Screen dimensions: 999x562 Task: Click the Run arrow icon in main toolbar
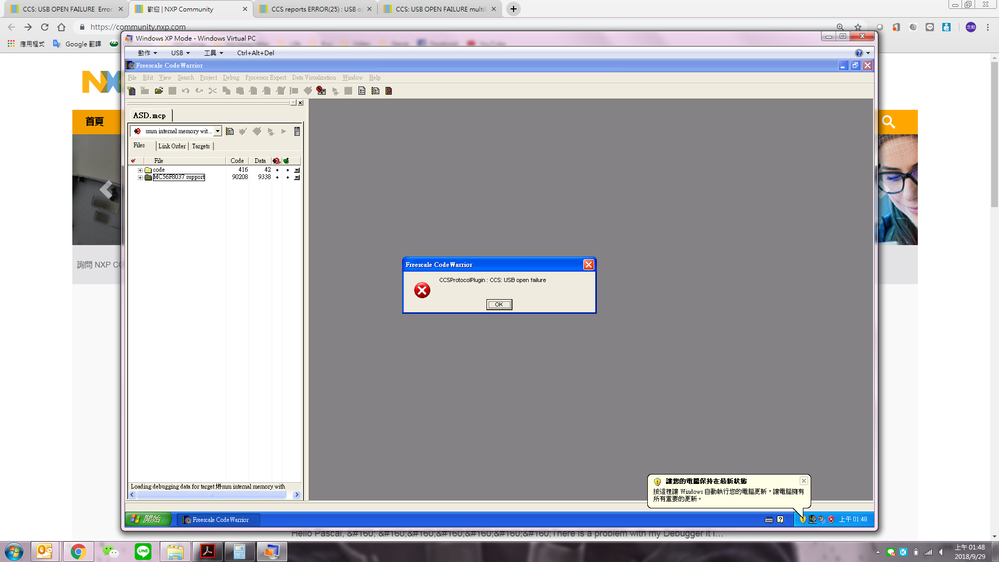point(335,91)
